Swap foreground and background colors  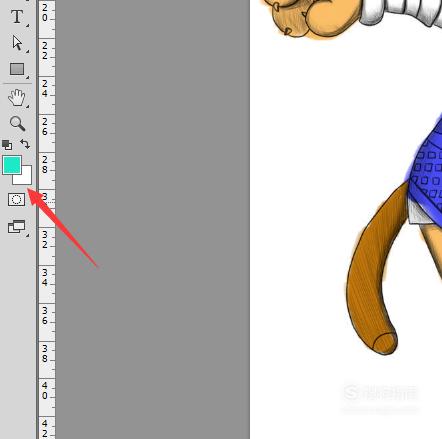point(25,144)
